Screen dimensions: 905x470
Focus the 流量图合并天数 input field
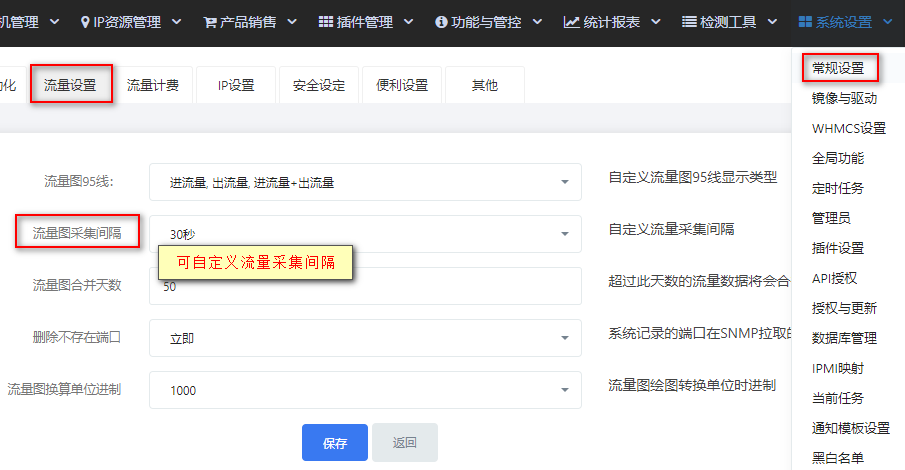click(x=365, y=286)
